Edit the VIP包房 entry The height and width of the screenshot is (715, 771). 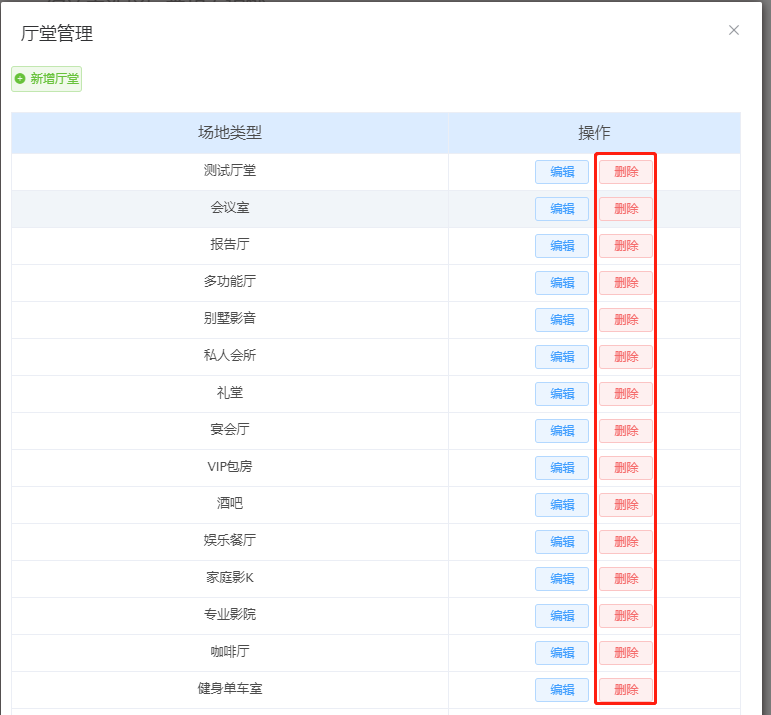[x=562, y=468]
